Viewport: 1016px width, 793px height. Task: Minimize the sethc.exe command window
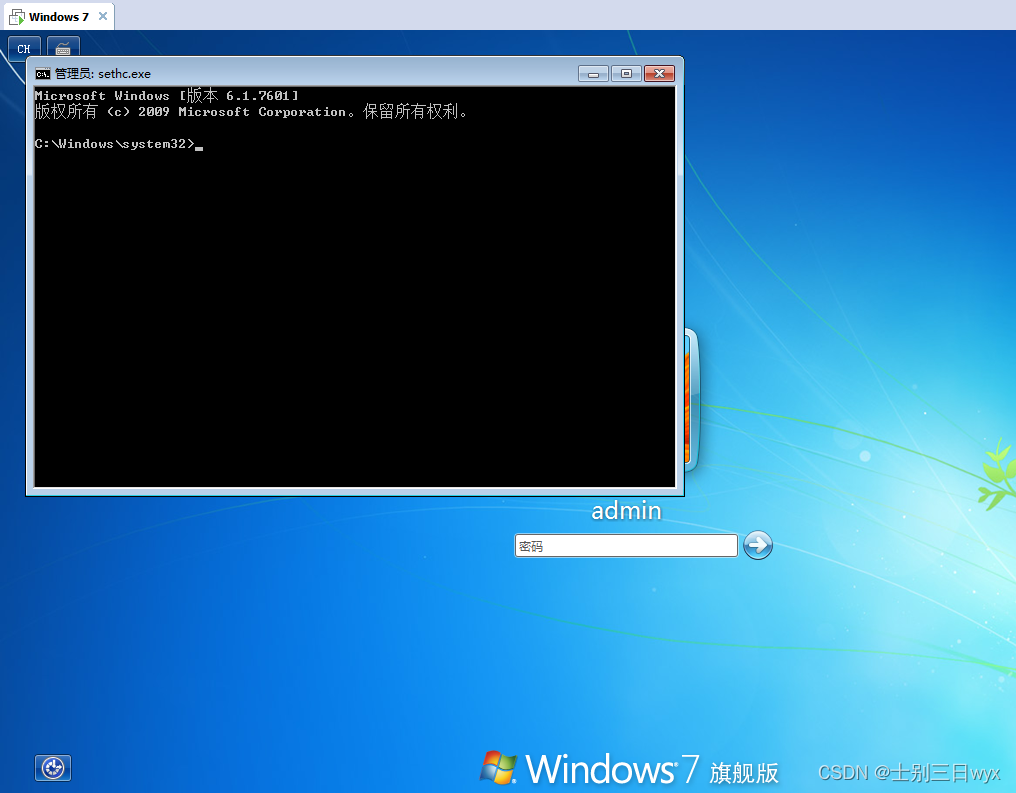pyautogui.click(x=593, y=74)
